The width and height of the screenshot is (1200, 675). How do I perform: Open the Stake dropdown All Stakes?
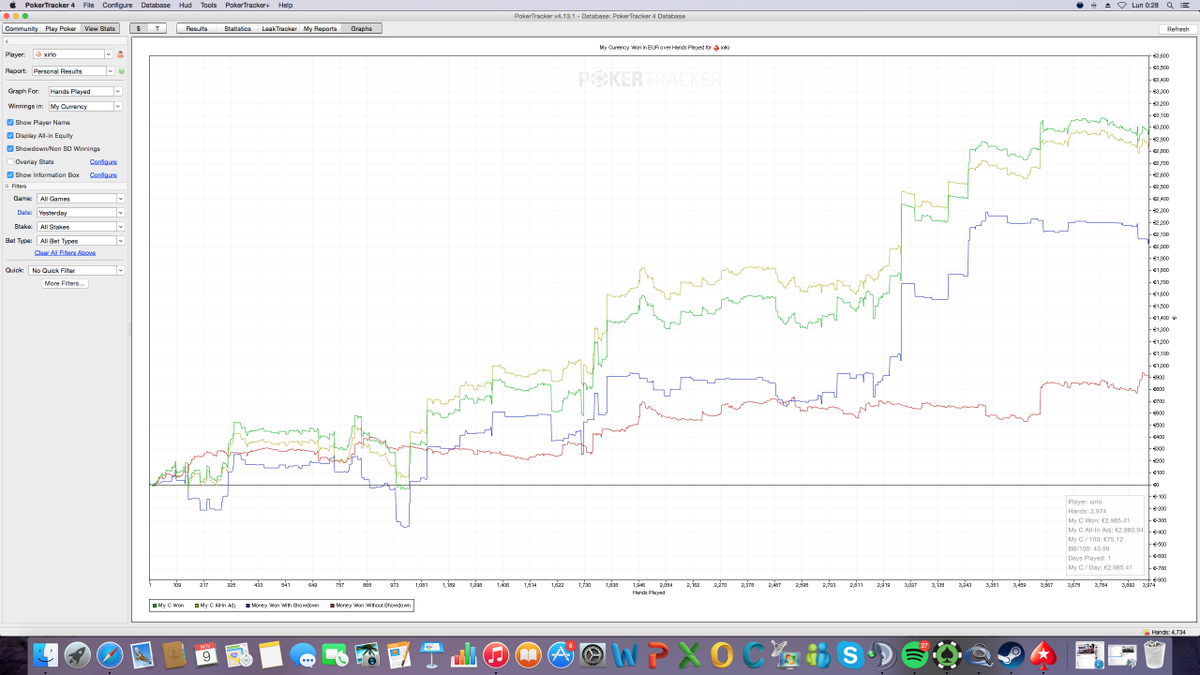80,227
